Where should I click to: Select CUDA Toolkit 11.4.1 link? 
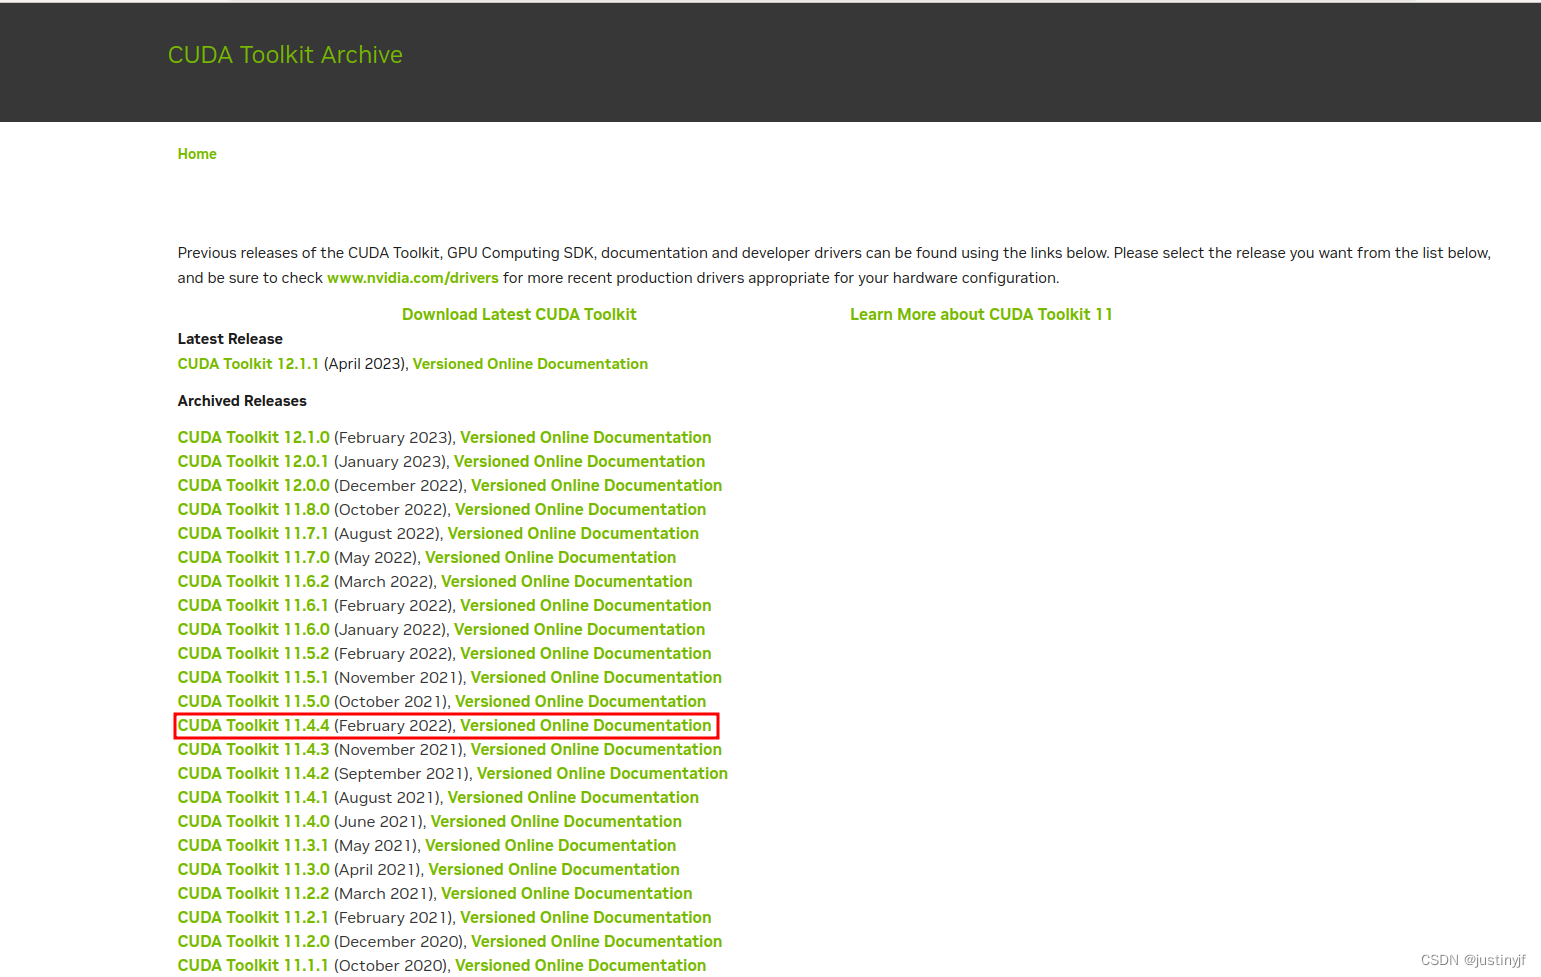[x=253, y=797]
